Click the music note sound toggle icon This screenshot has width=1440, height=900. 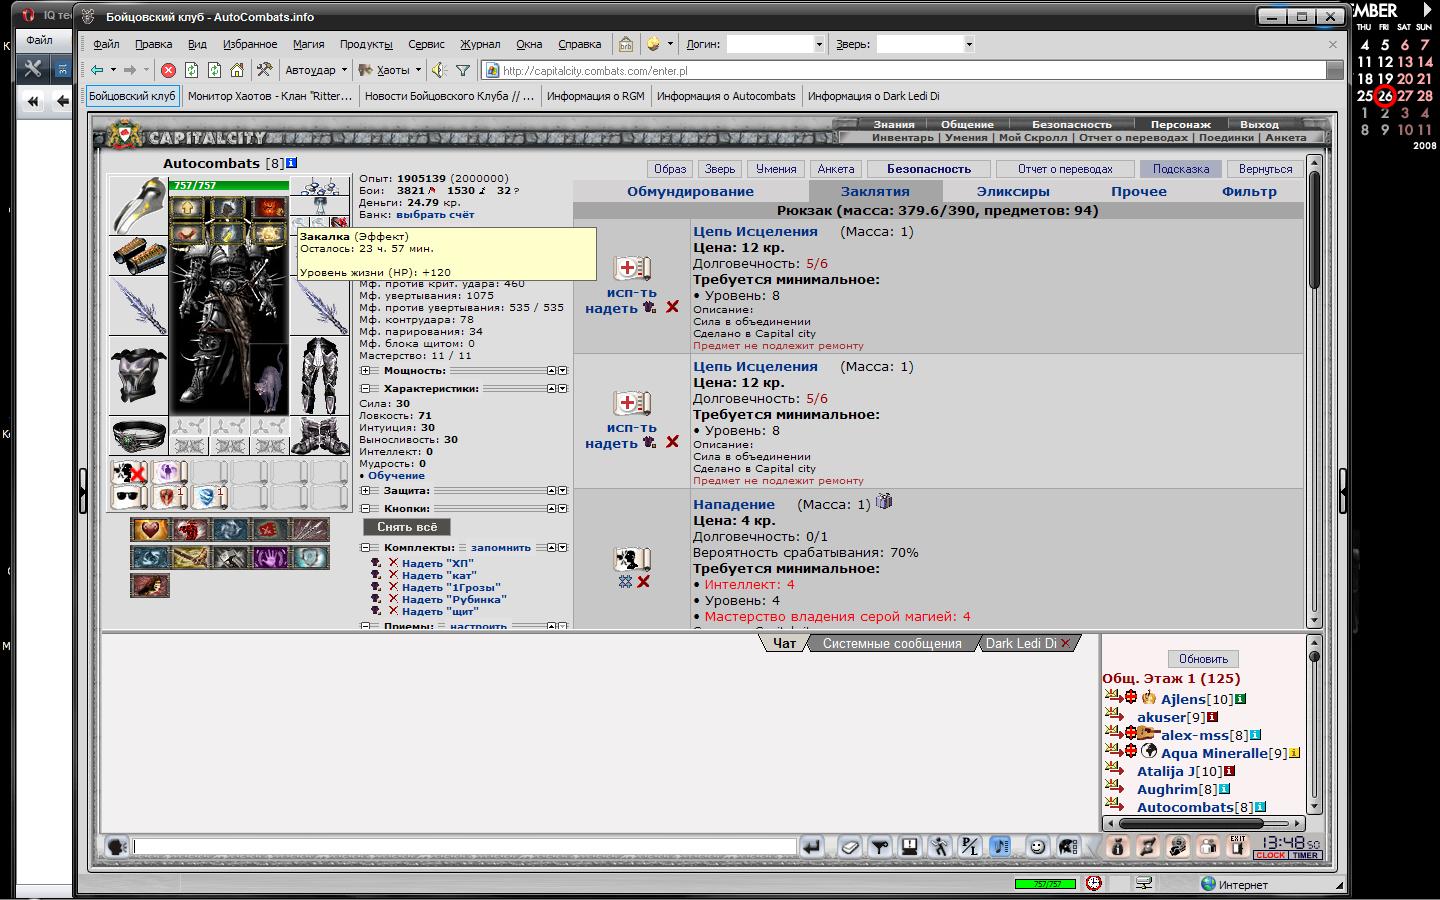pos(1000,847)
